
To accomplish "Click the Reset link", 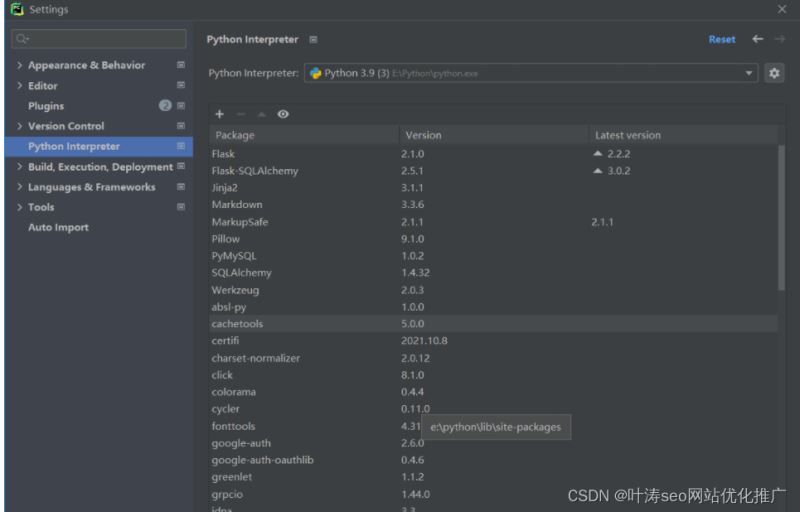I will (x=721, y=39).
